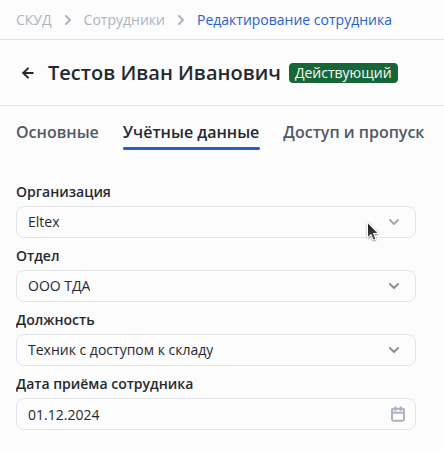444x451 pixels.
Task: Click chevron separator after Сотрудники
Action: pos(181,20)
